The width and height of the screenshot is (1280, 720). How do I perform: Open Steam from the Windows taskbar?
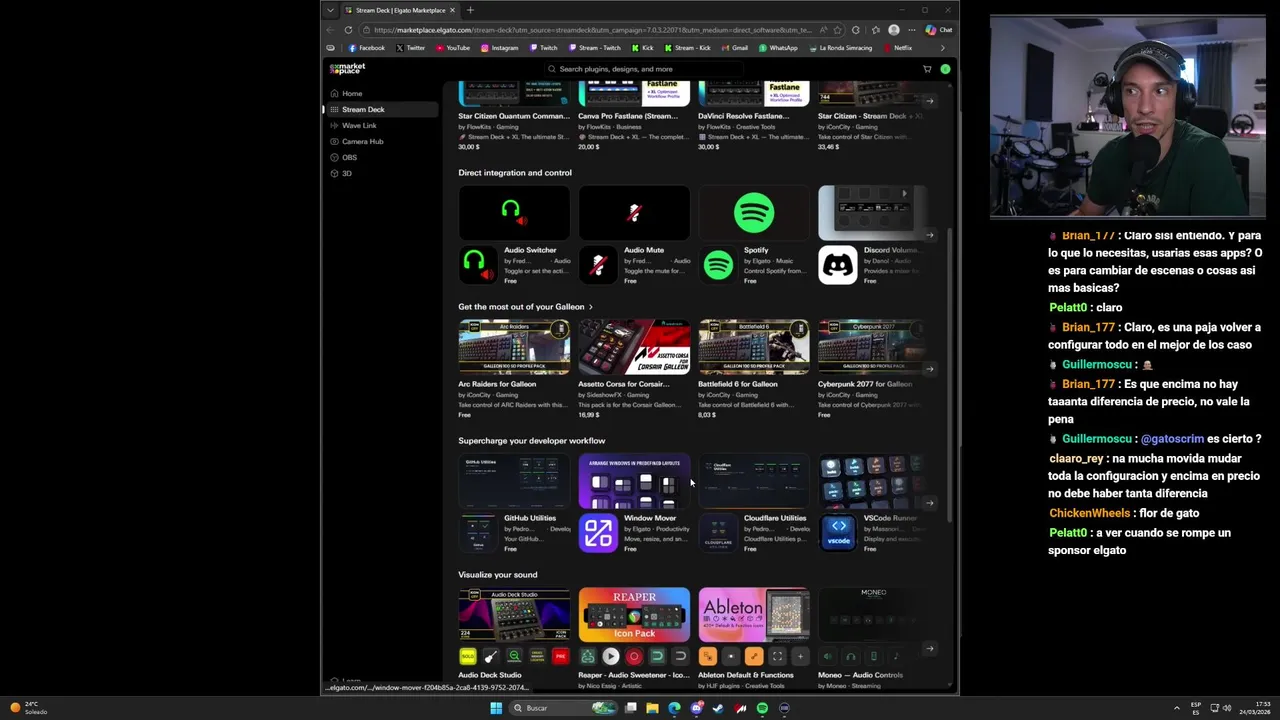(x=718, y=708)
